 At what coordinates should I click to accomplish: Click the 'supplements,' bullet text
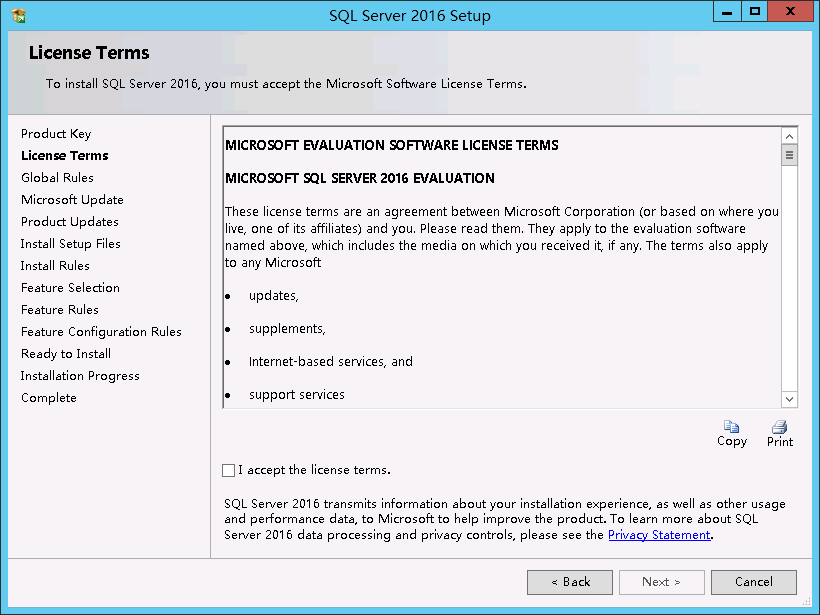coord(287,329)
